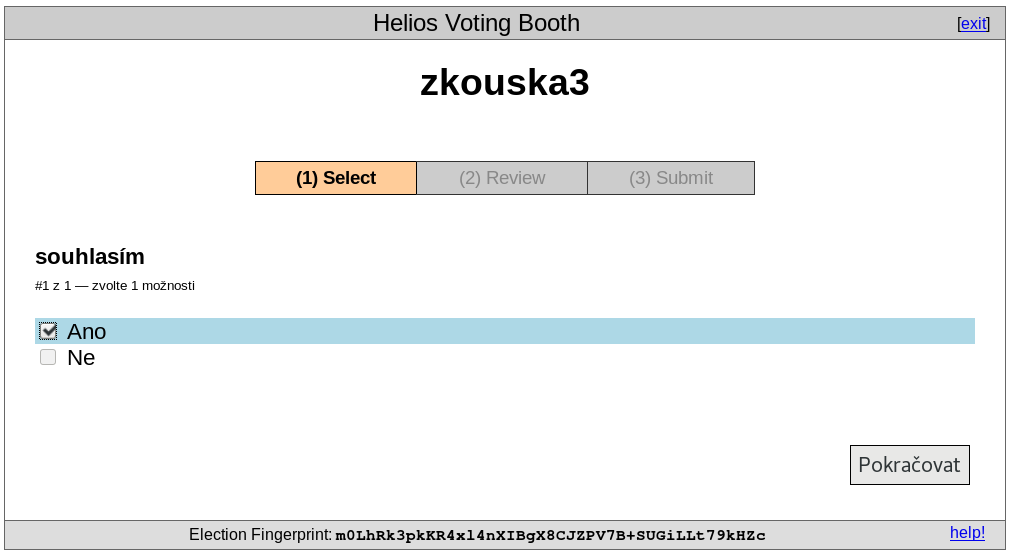This screenshot has height=558, width=1013.
Task: Click the zkouska3 election title
Action: (x=505, y=83)
